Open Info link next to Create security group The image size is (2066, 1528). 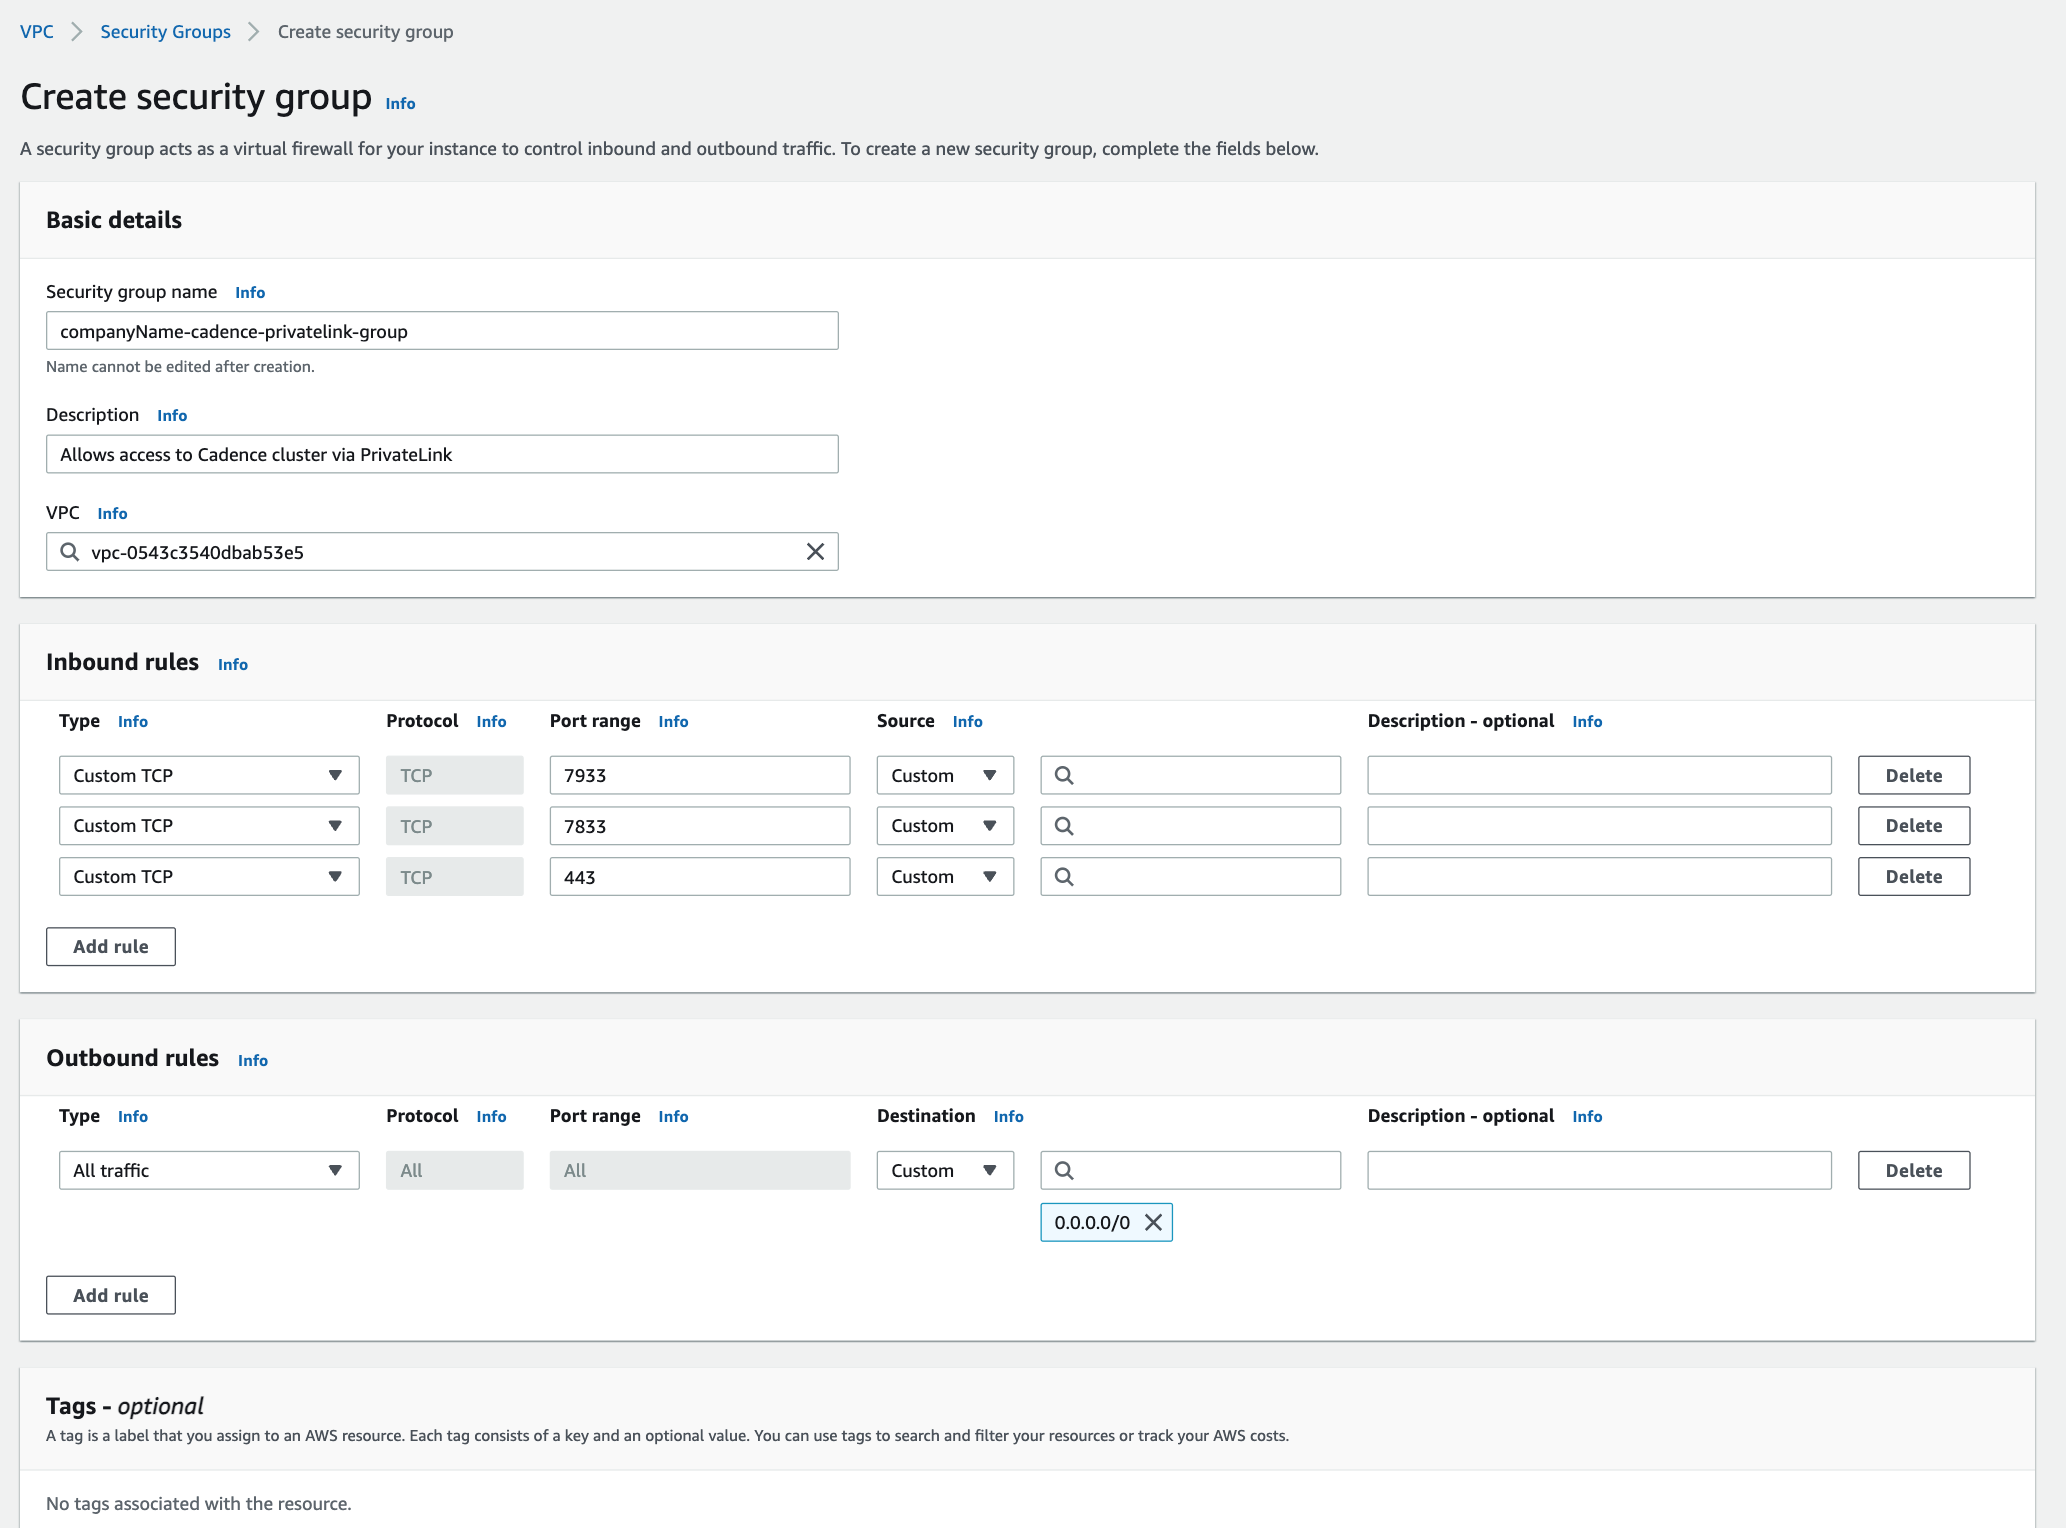400,104
